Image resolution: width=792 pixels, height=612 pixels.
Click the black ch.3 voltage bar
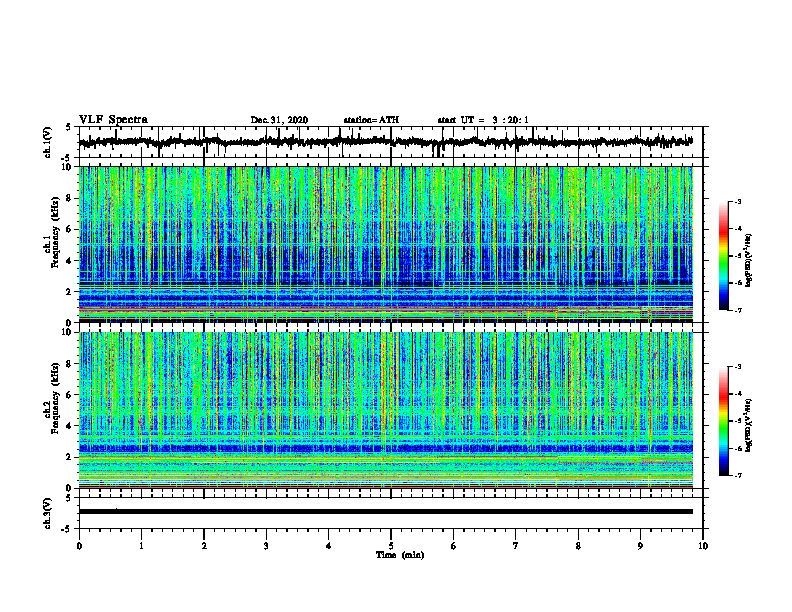tap(385, 512)
